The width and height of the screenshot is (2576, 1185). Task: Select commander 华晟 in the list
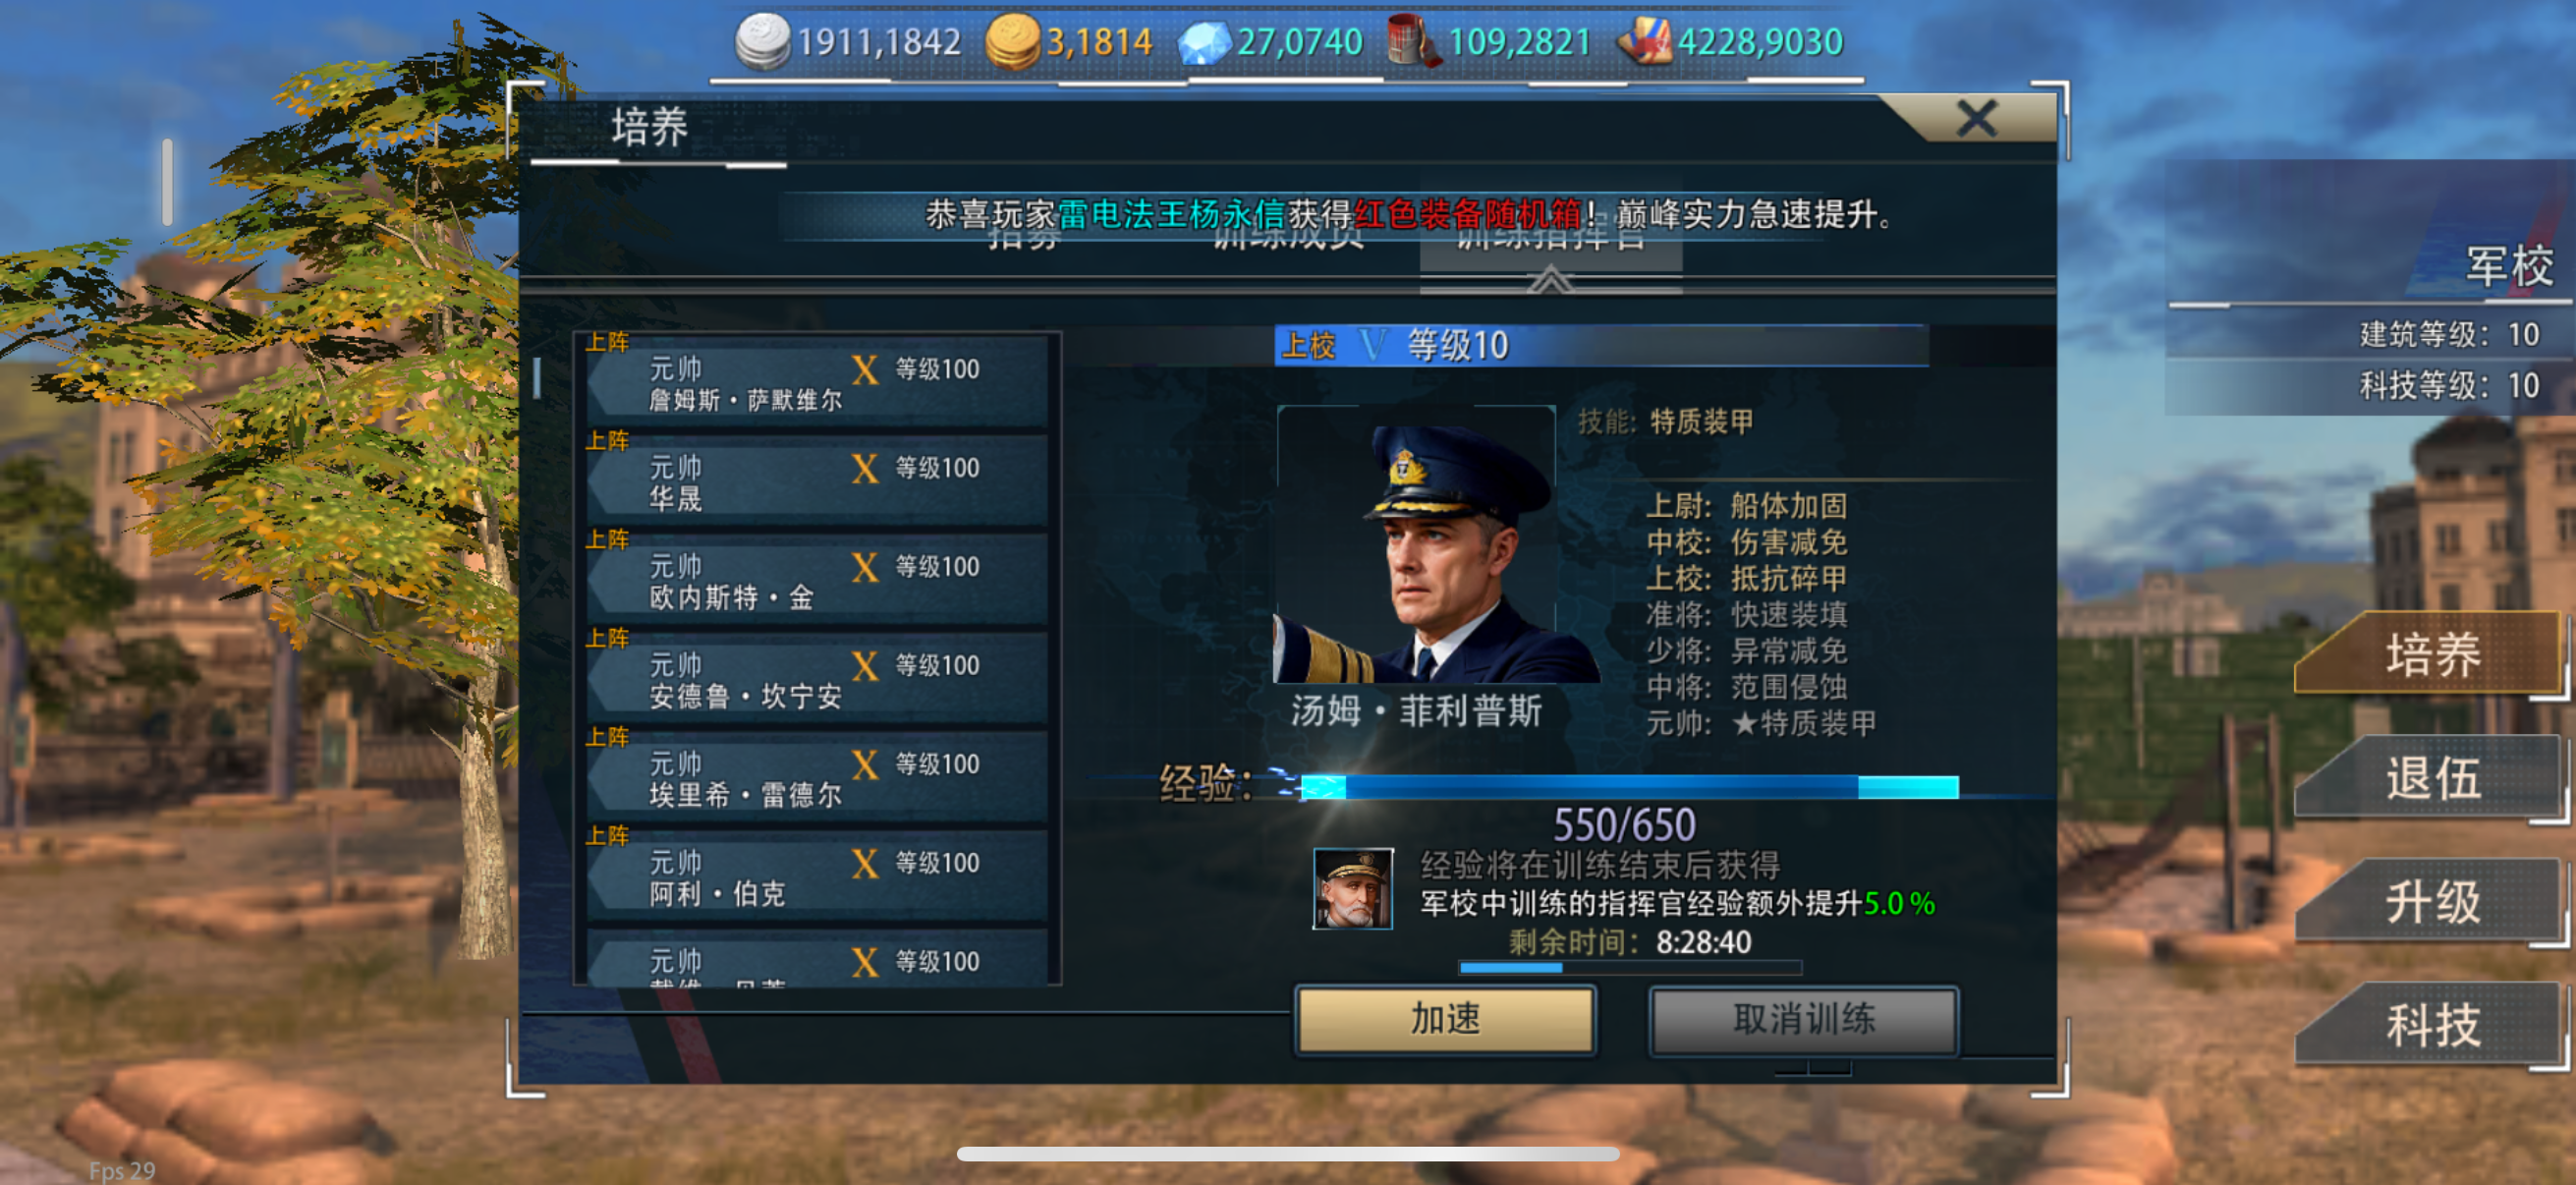(817, 482)
